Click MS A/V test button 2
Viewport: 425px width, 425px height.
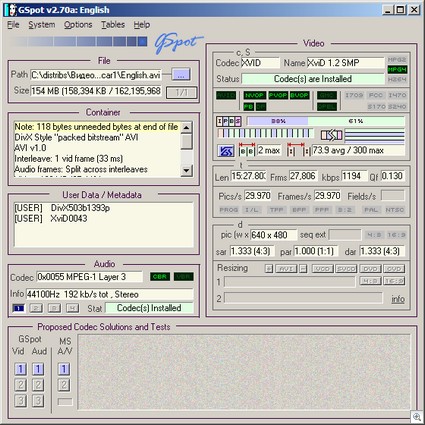point(64,385)
